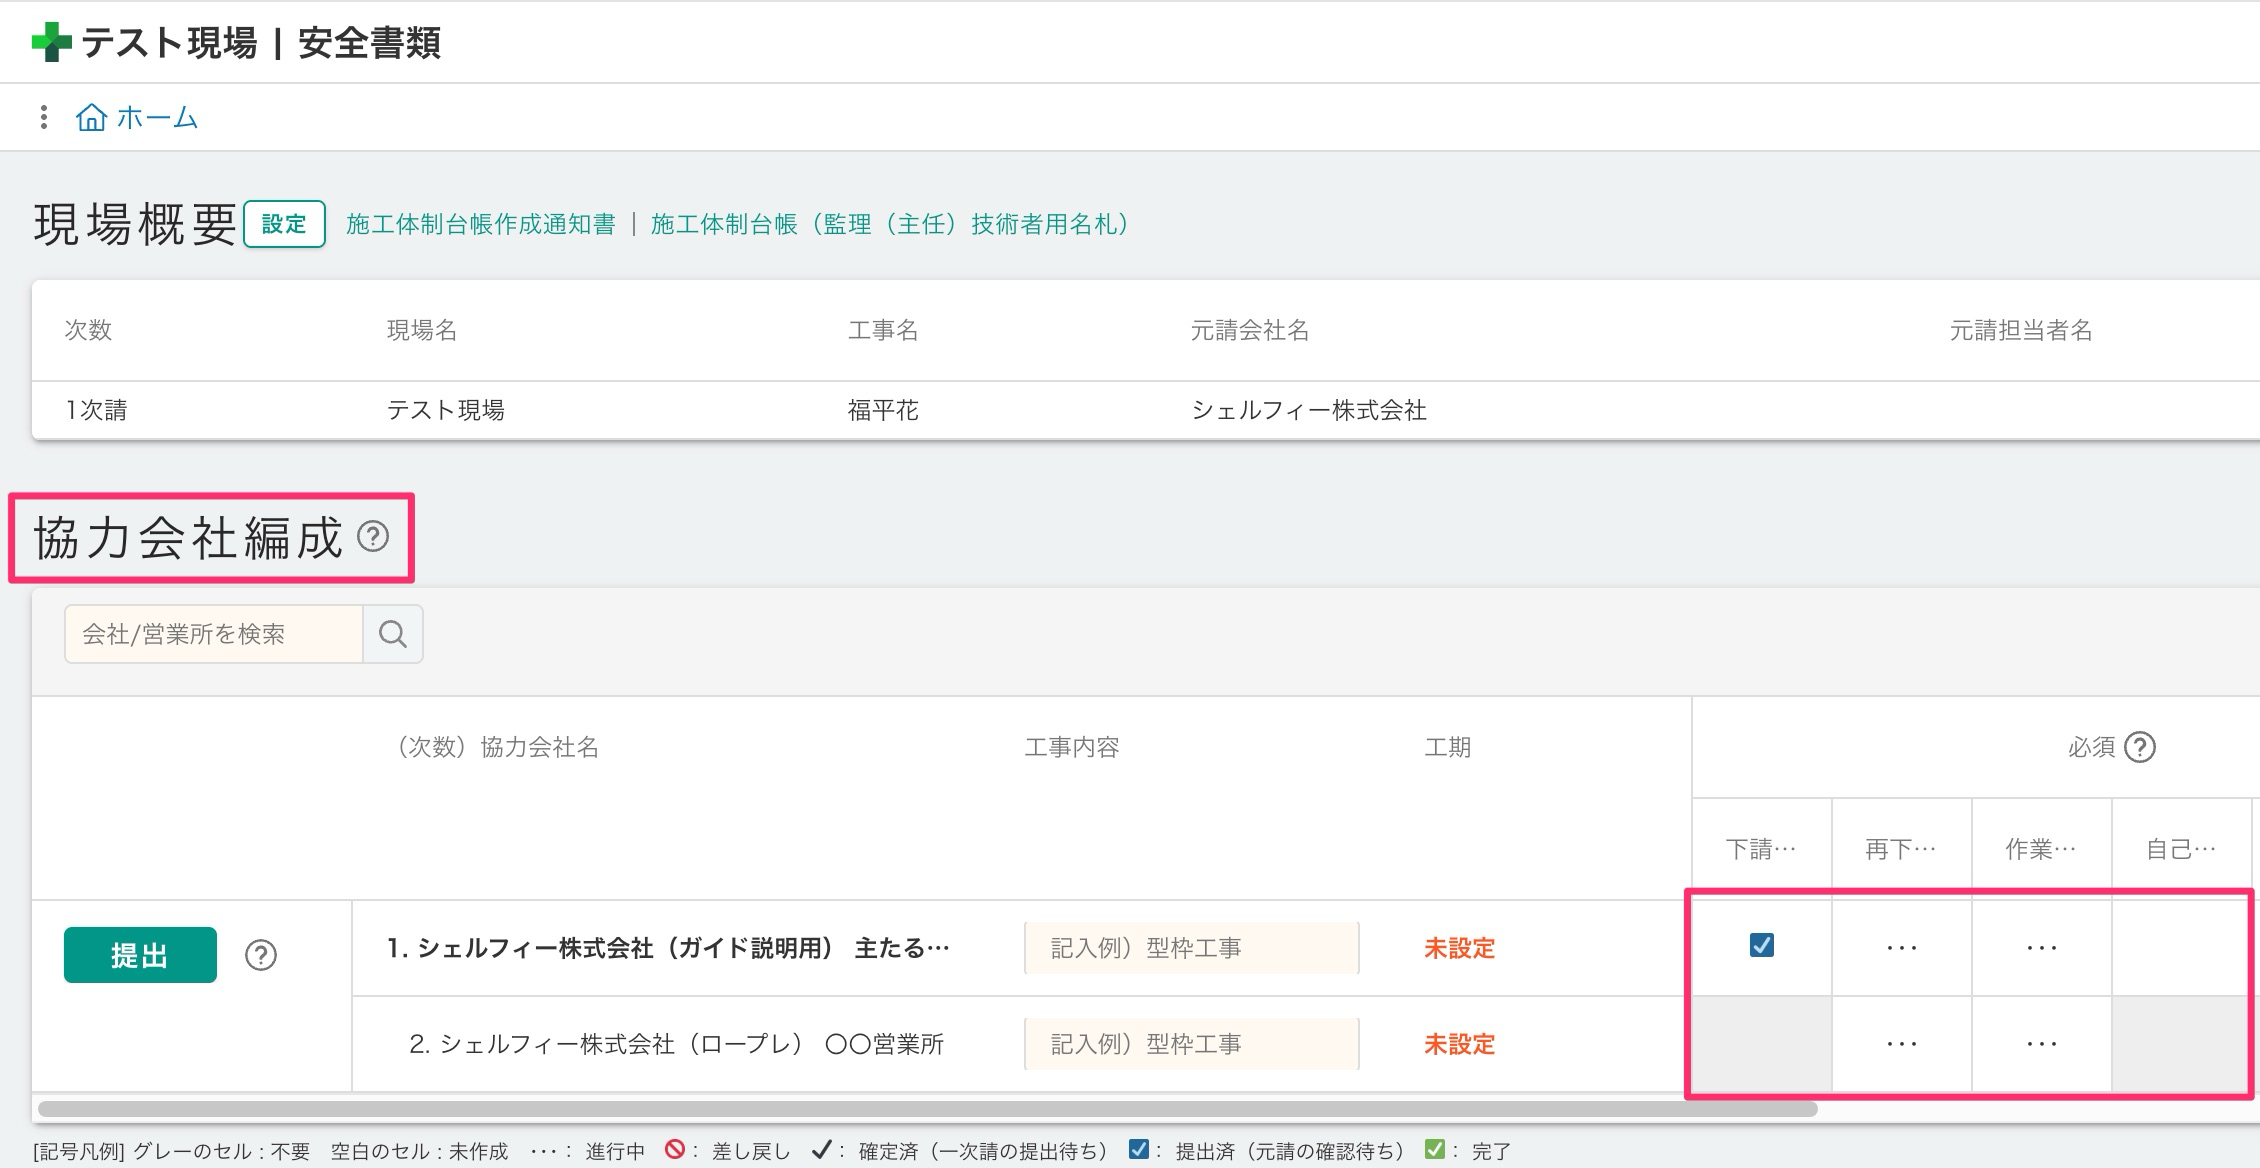The width and height of the screenshot is (2260, 1168).
Task: Click the 設定 button next to 現場概要
Action: click(285, 224)
